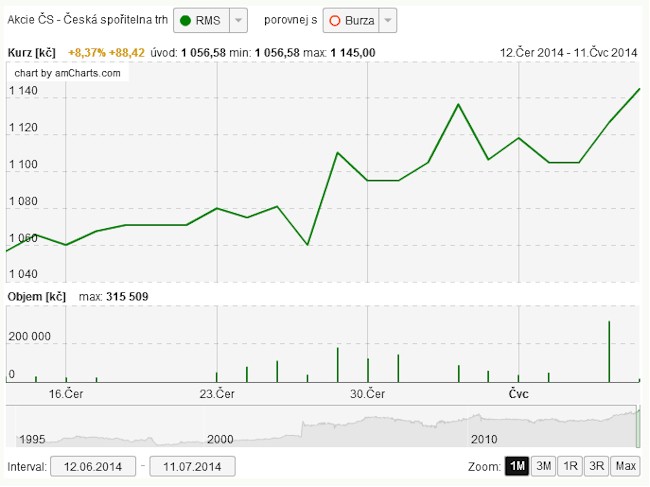Click the 2000 area of the history scrollbar

pyautogui.click(x=220, y=439)
